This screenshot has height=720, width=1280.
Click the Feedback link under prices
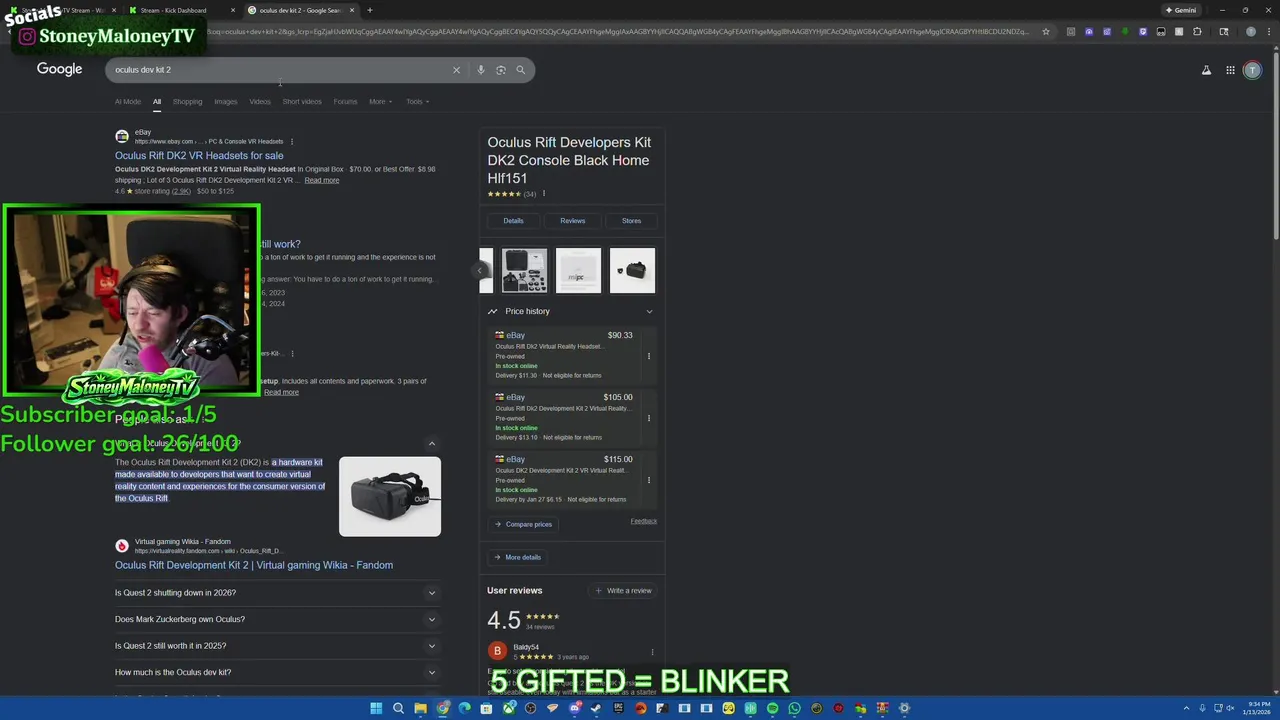click(644, 521)
